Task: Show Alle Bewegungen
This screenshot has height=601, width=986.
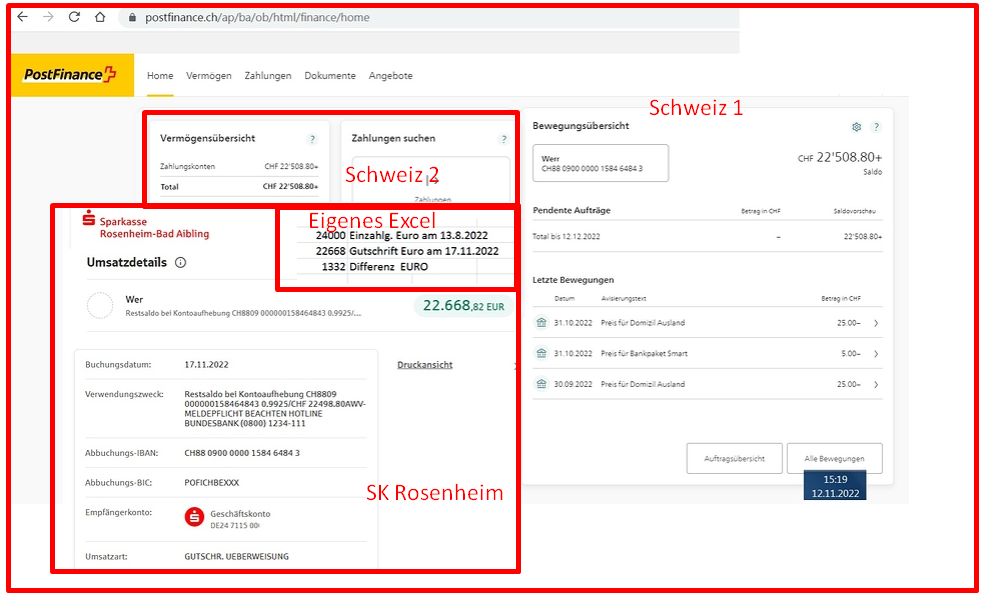Action: point(834,458)
